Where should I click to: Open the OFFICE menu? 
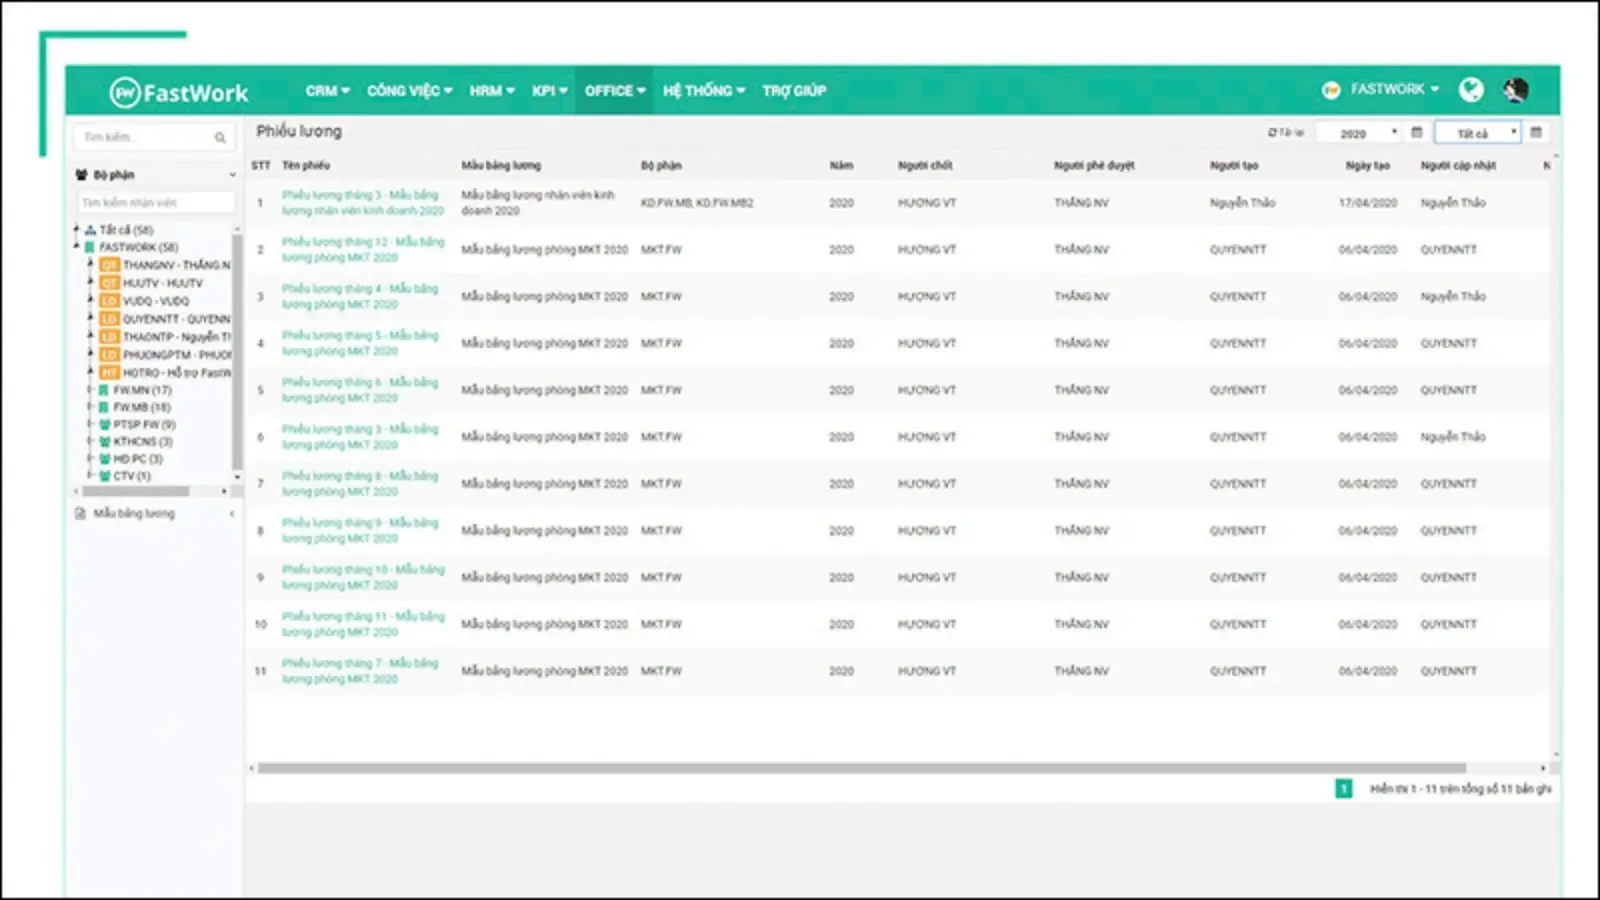615,90
